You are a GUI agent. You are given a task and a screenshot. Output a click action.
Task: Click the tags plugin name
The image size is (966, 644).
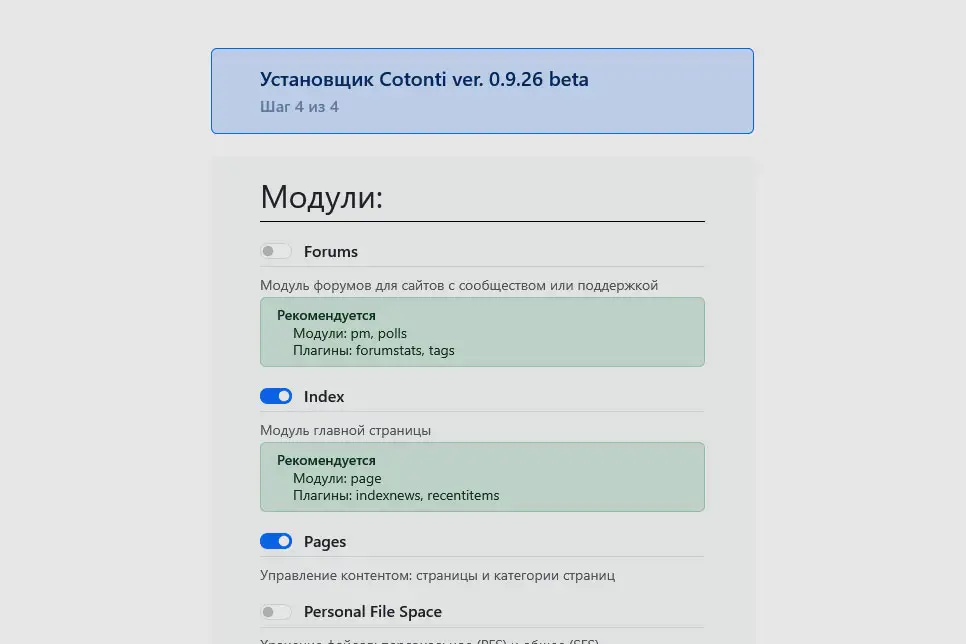click(443, 350)
